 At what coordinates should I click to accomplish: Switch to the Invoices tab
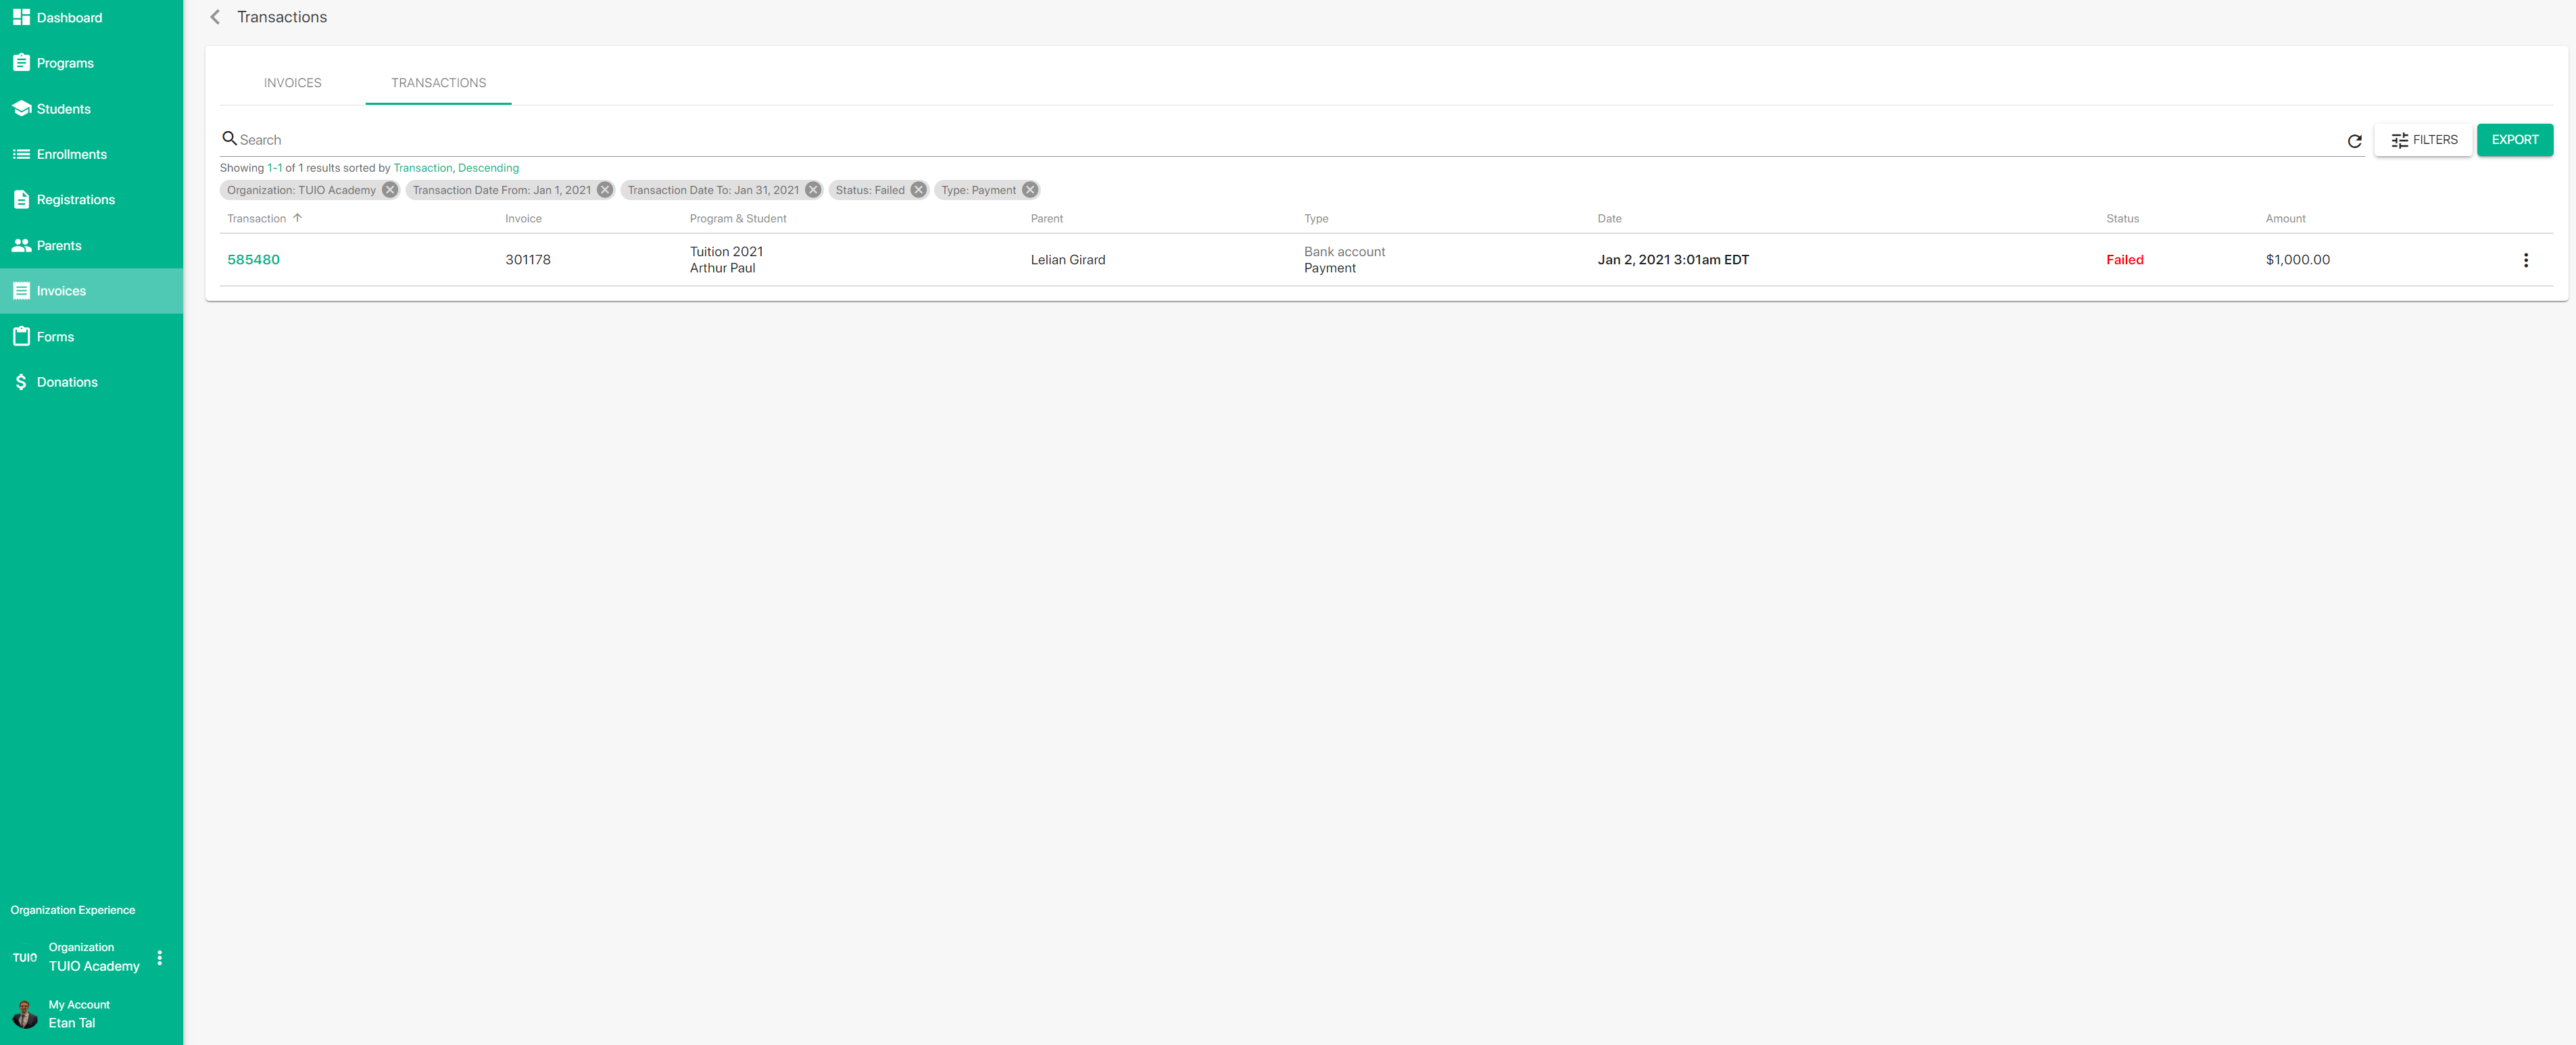coord(293,83)
